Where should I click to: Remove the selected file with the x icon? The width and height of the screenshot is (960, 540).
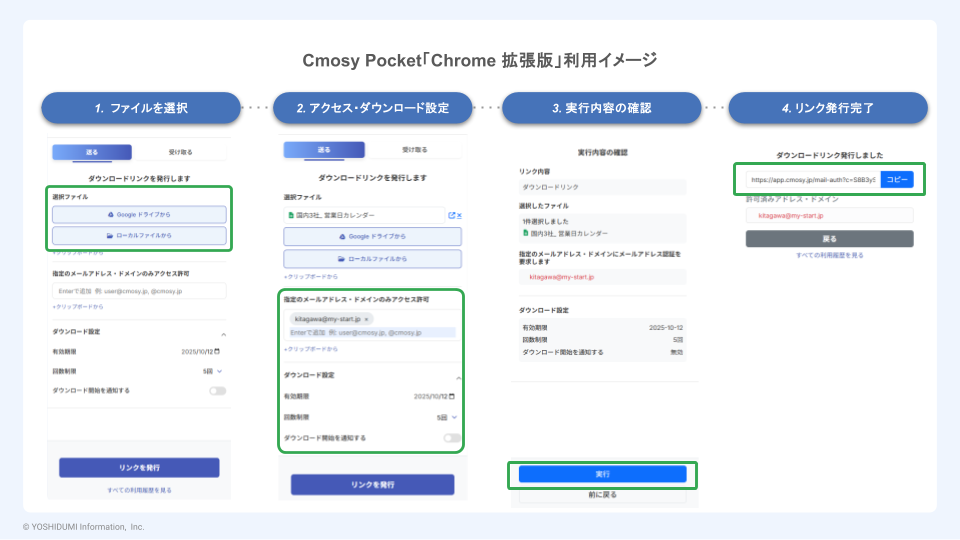coord(459,215)
